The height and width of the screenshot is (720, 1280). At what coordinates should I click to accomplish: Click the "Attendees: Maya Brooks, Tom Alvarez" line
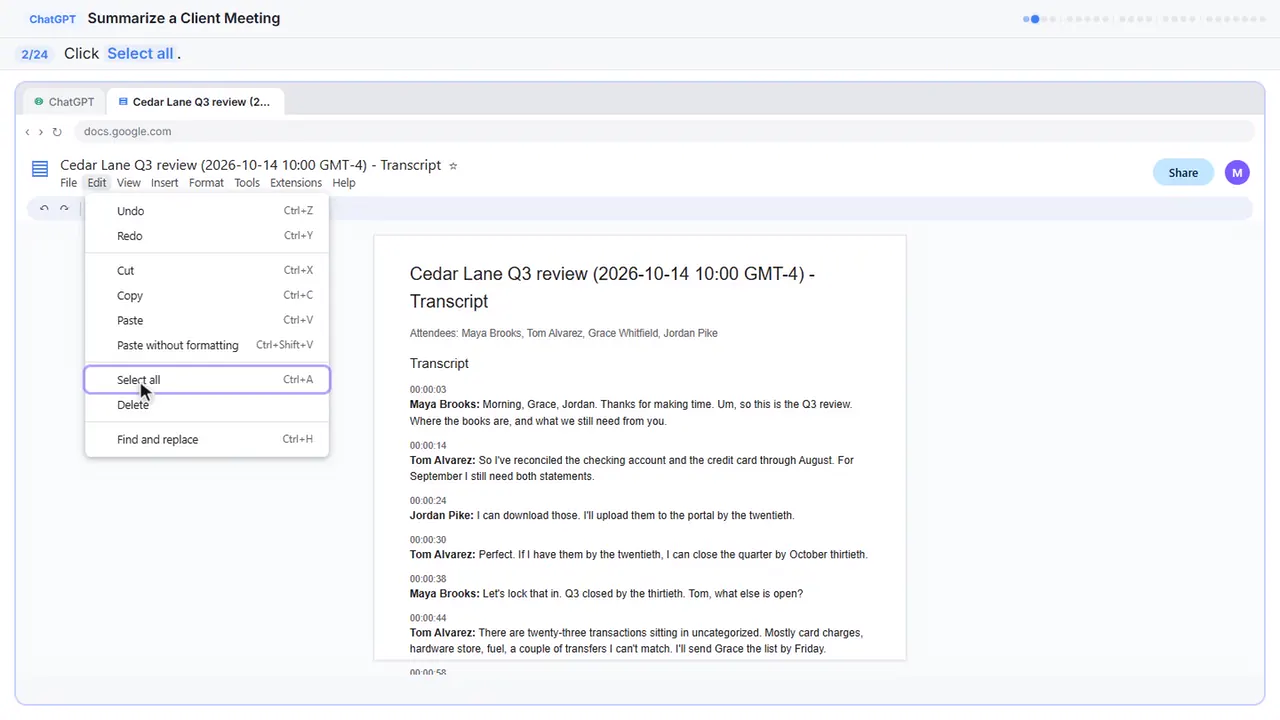point(564,333)
